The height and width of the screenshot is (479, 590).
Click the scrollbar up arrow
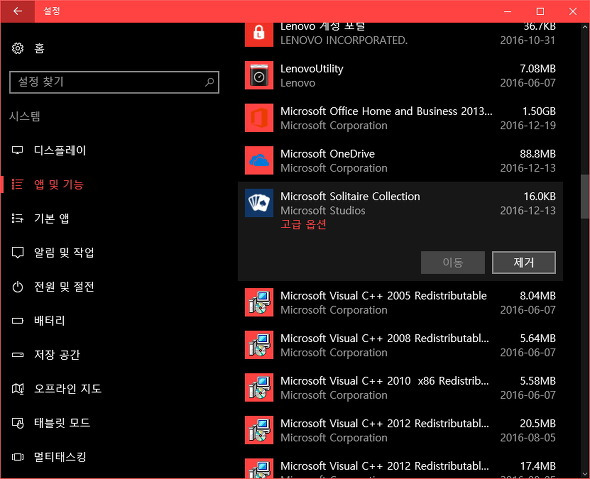[585, 27]
